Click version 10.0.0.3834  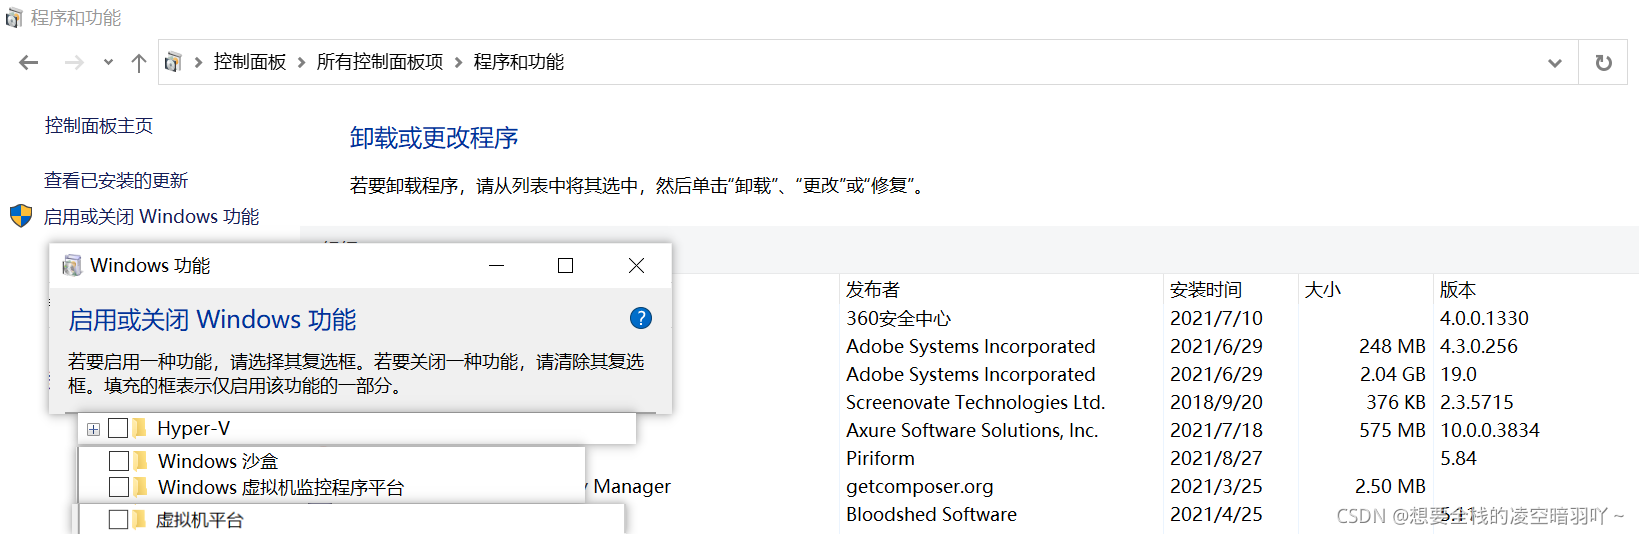click(1490, 430)
